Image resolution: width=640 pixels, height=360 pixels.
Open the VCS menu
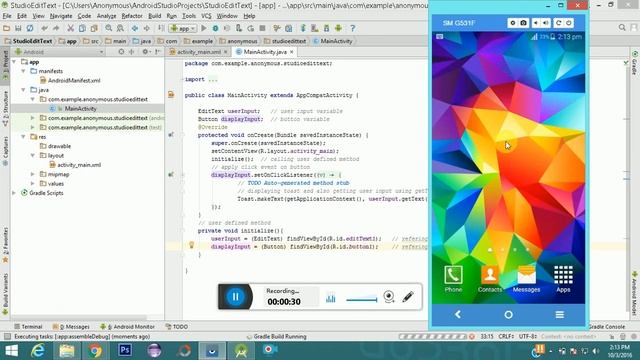tap(206, 16)
